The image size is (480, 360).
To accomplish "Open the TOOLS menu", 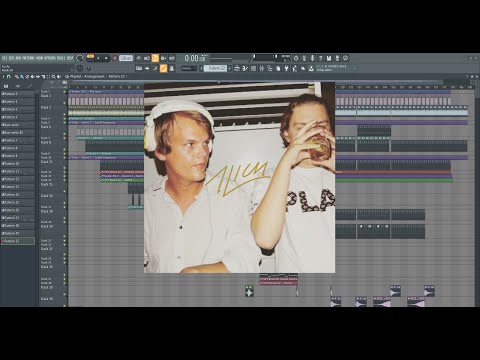I will tap(61, 58).
